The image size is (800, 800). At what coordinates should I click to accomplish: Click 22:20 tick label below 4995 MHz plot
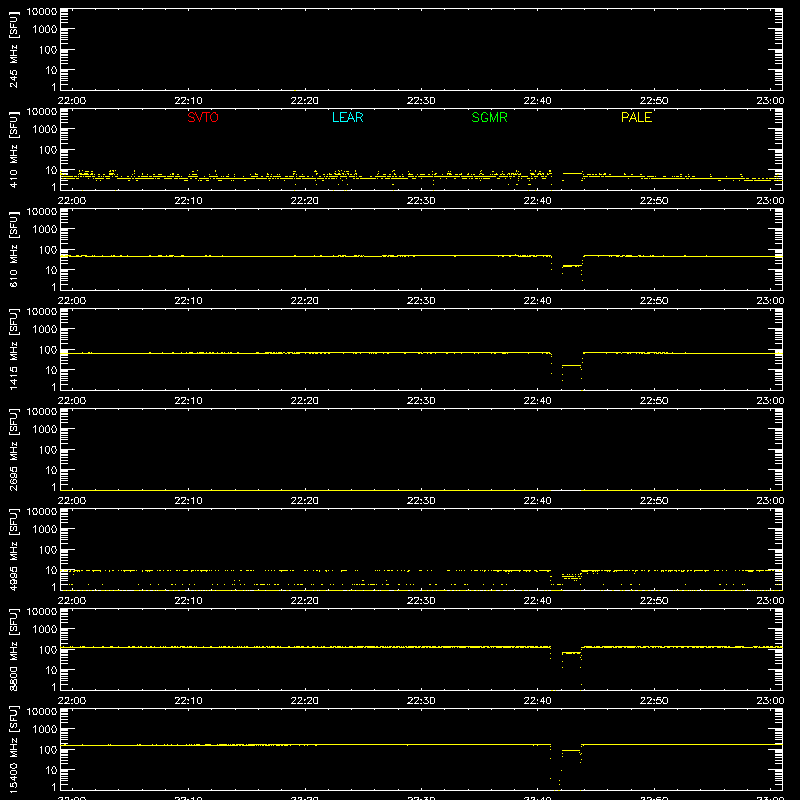305,601
